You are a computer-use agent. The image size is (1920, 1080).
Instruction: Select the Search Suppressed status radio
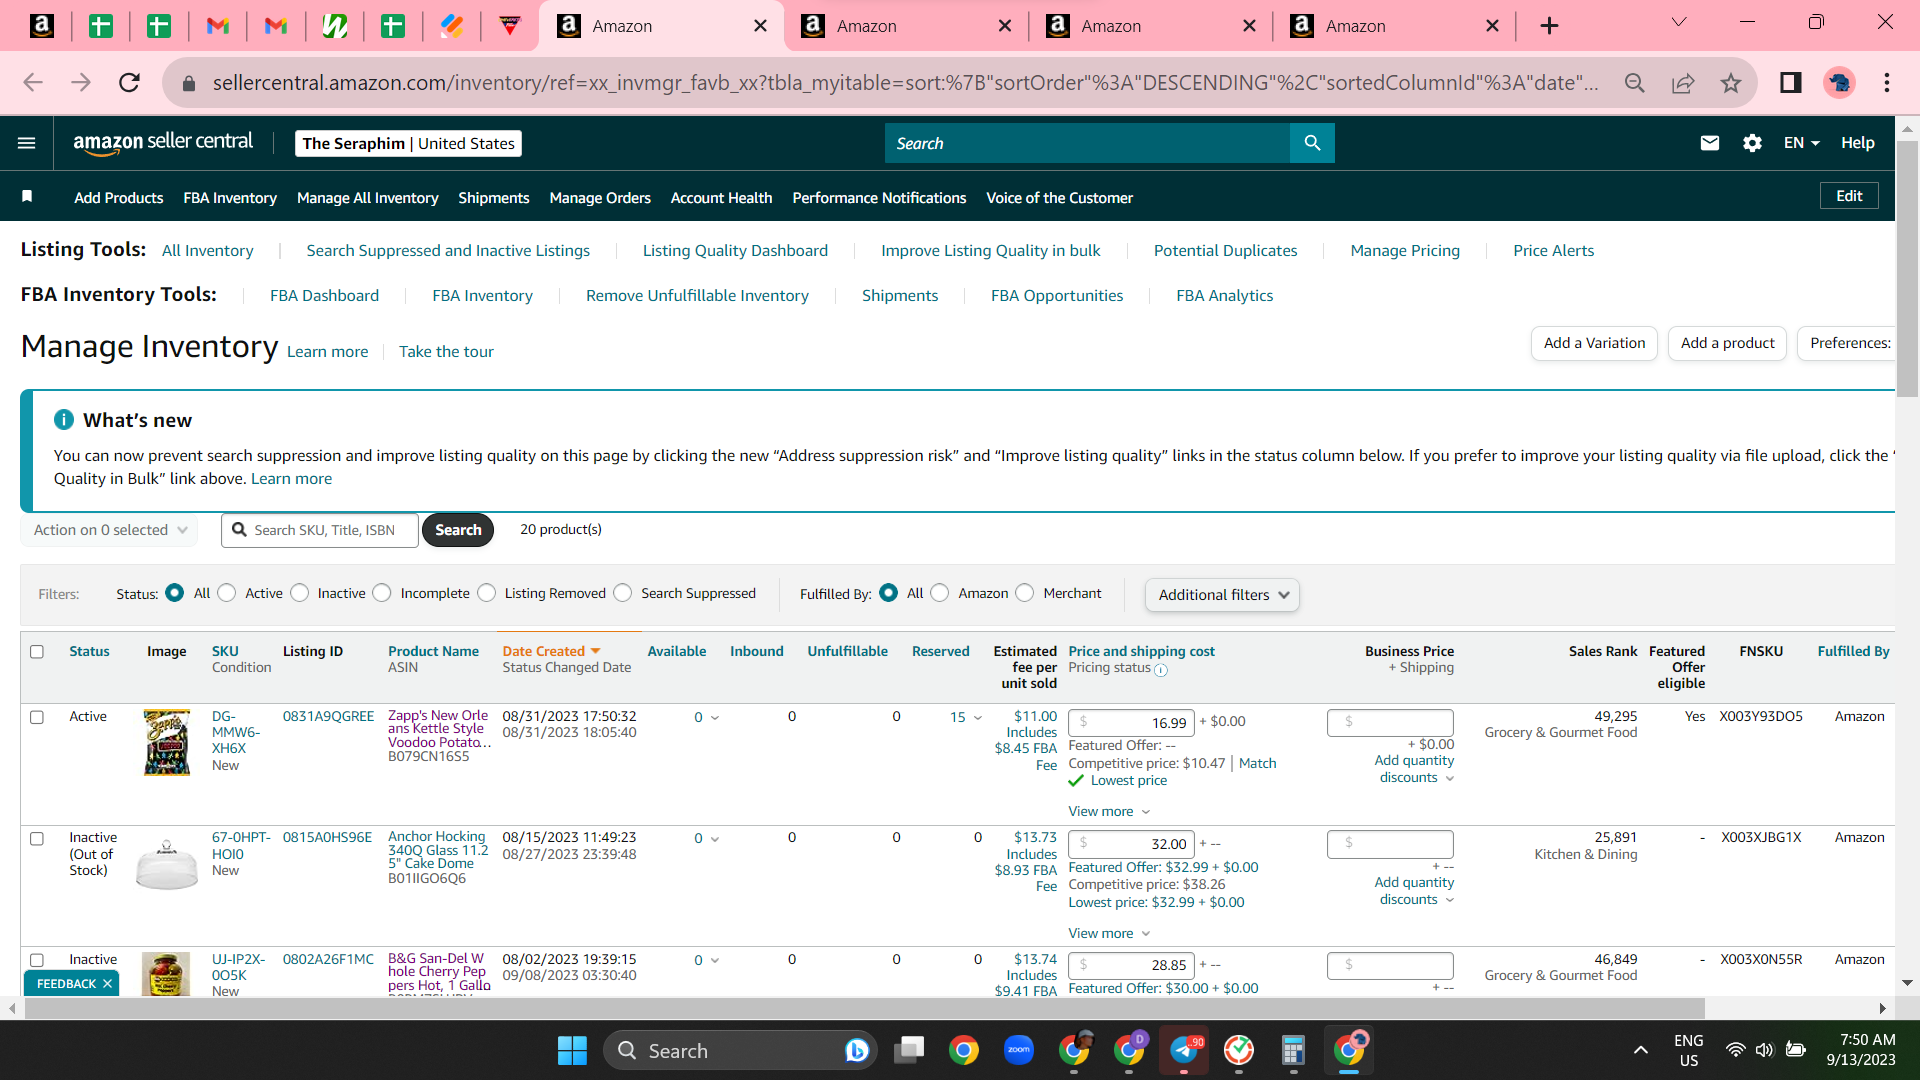[623, 593]
